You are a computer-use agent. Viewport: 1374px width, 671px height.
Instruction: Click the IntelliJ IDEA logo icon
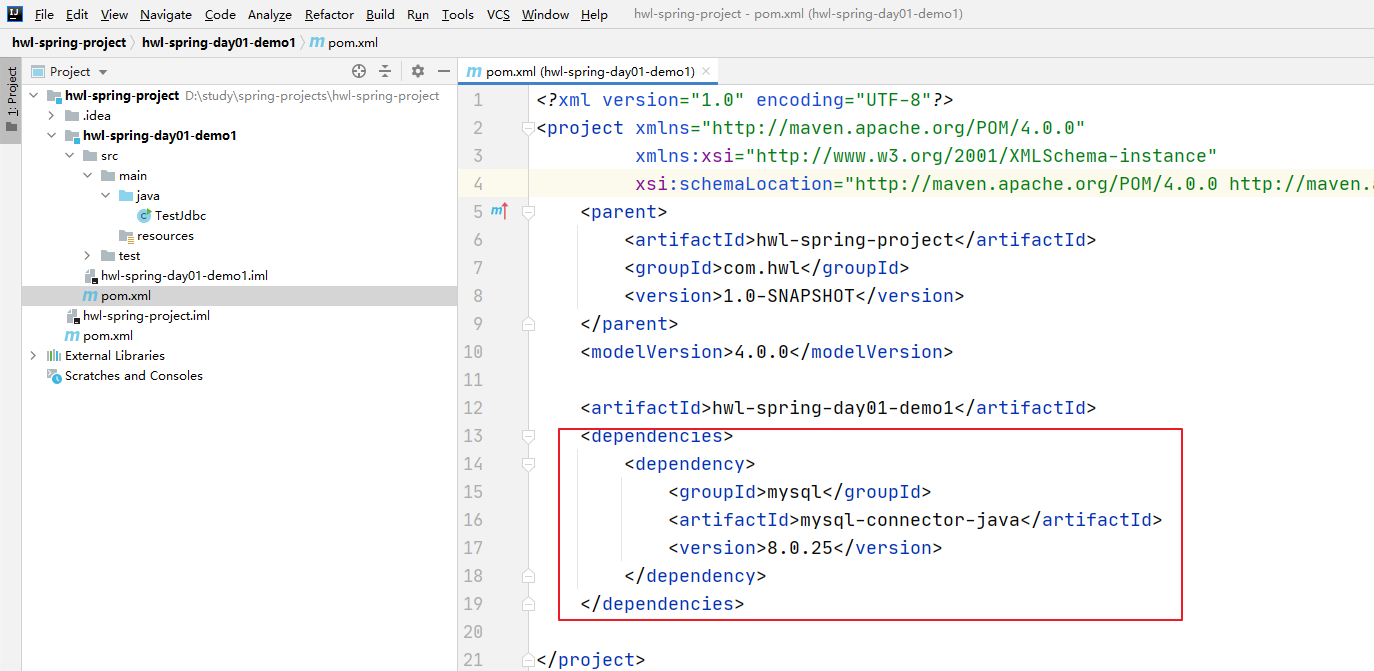[15, 14]
